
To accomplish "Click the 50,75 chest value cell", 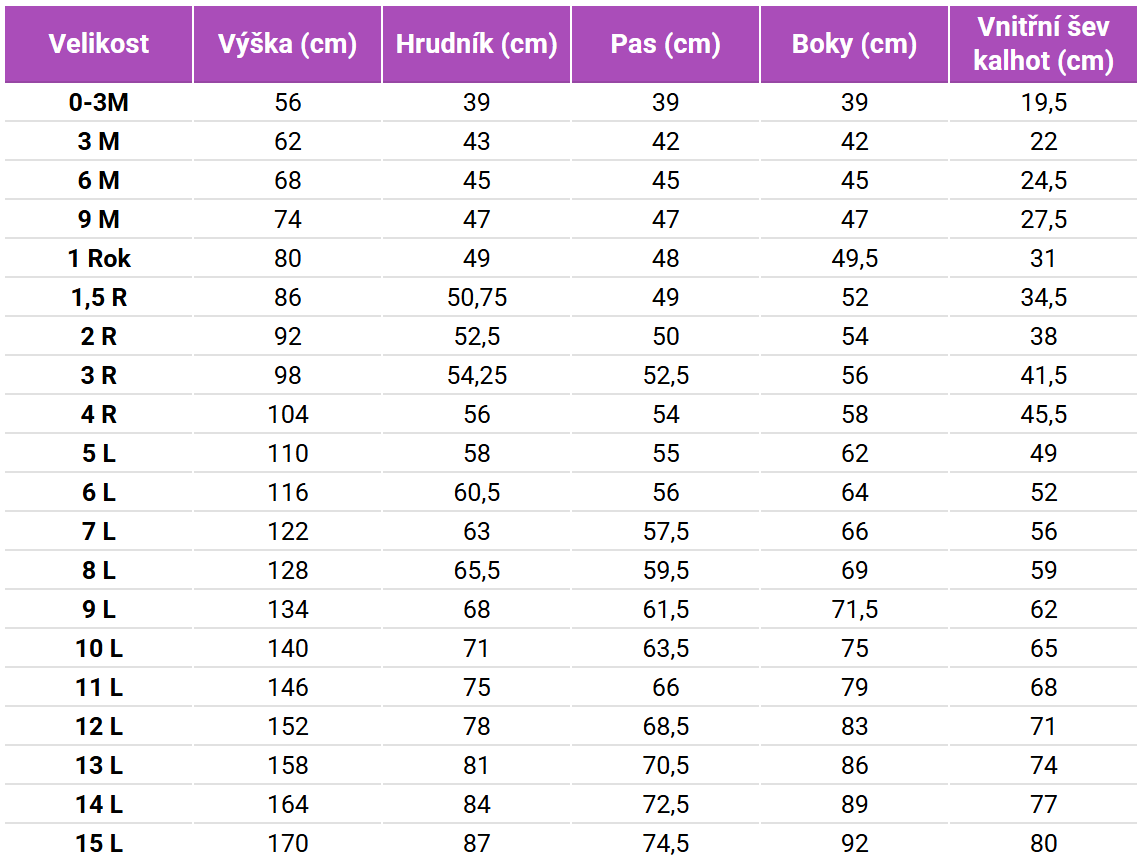I will tap(477, 297).
